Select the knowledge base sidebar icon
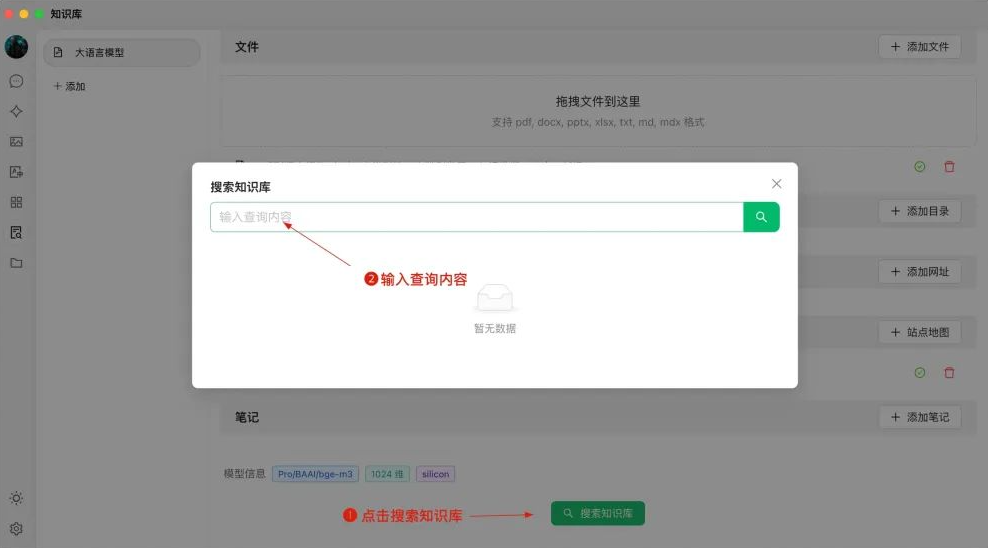The image size is (988, 548). pos(16,232)
